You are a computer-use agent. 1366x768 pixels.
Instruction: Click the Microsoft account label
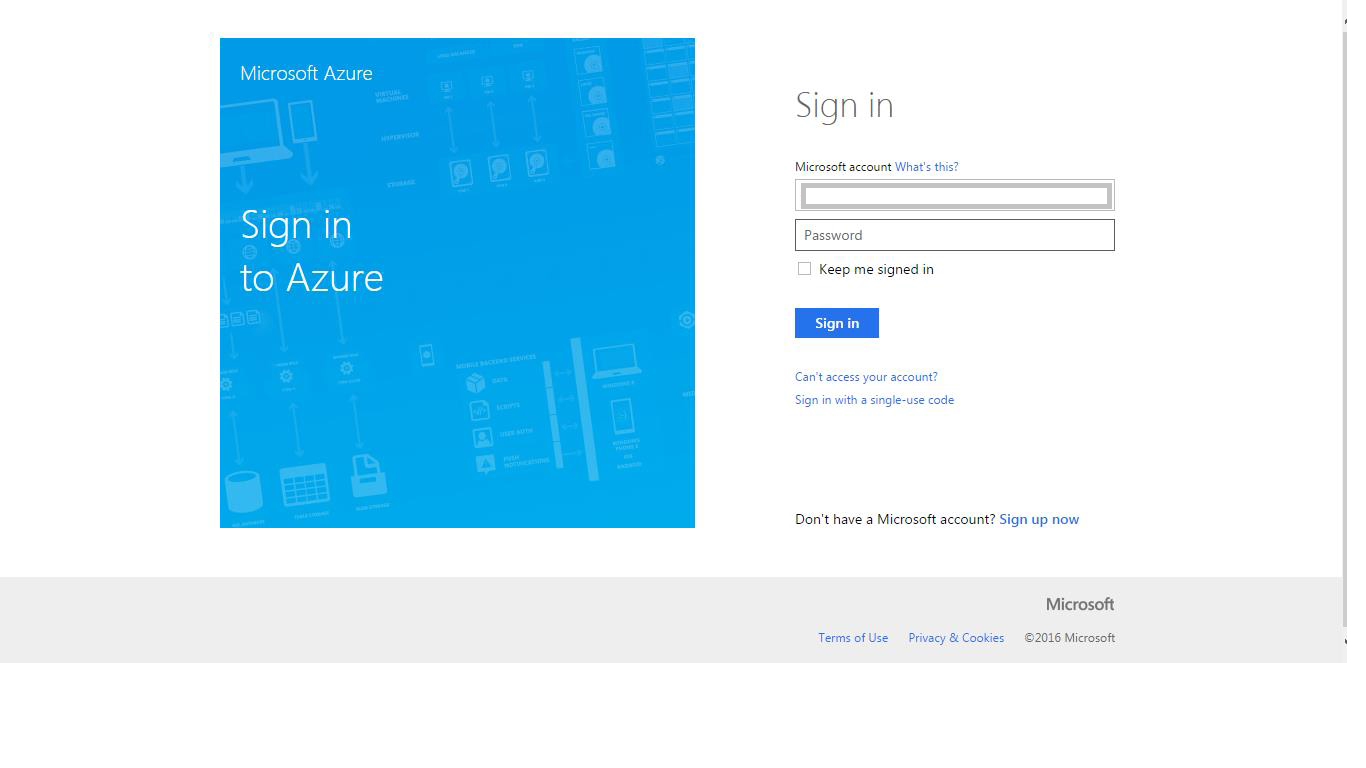(x=843, y=167)
